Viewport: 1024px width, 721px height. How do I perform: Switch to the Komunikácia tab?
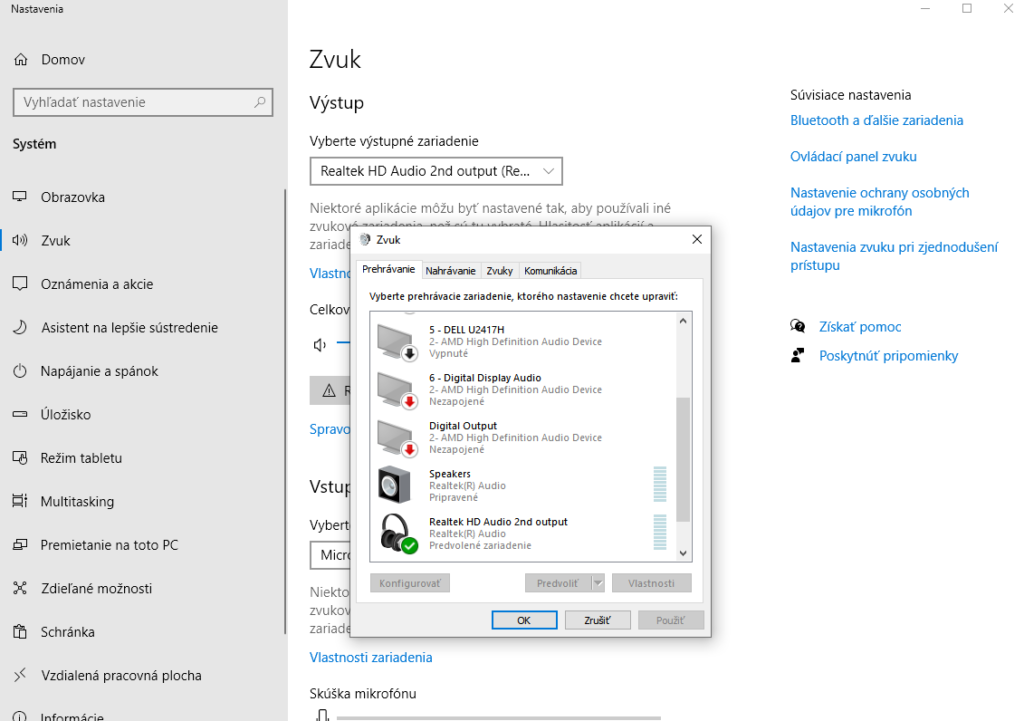[x=550, y=271]
